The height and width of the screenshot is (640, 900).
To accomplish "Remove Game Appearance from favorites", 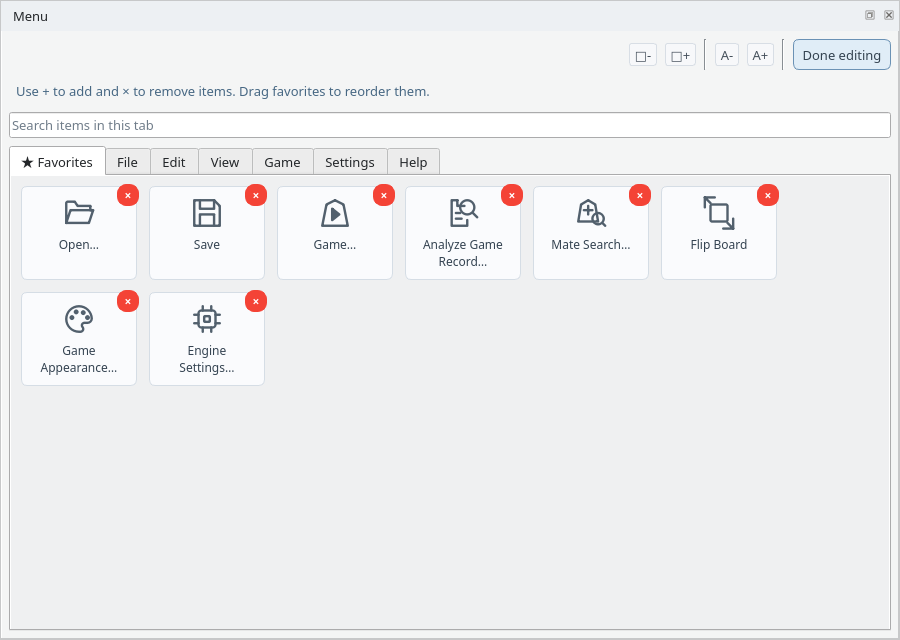I will point(128,301).
